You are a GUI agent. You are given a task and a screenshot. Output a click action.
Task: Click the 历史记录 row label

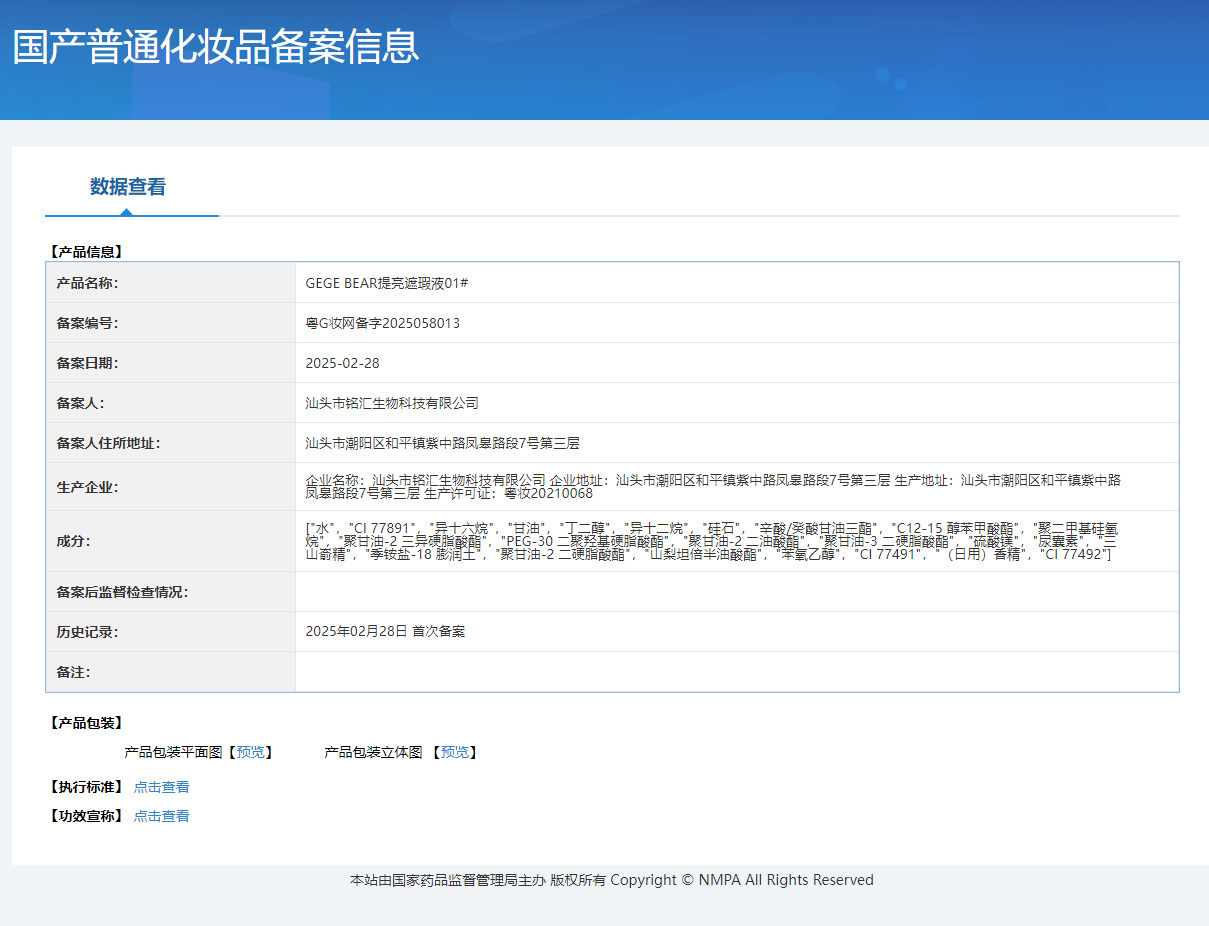coord(87,632)
